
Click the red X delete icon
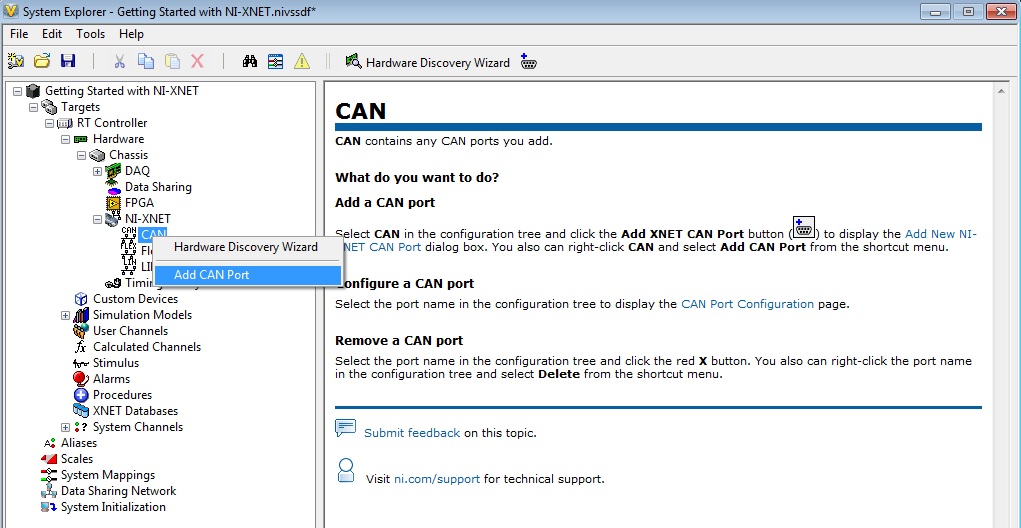click(197, 61)
